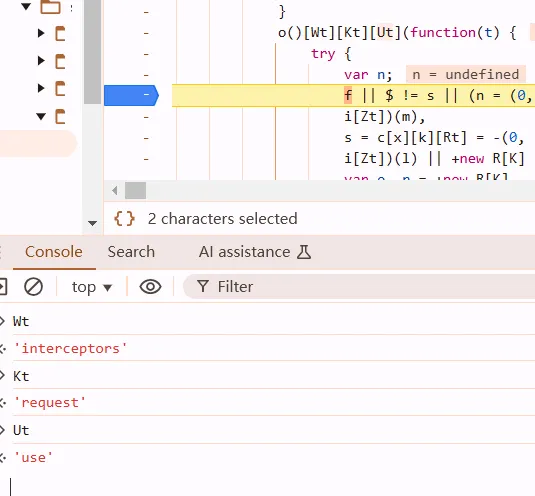Image resolution: width=535 pixels, height=496 pixels.
Task: Click the item icon of the expanded tree row
Action: coord(60,116)
